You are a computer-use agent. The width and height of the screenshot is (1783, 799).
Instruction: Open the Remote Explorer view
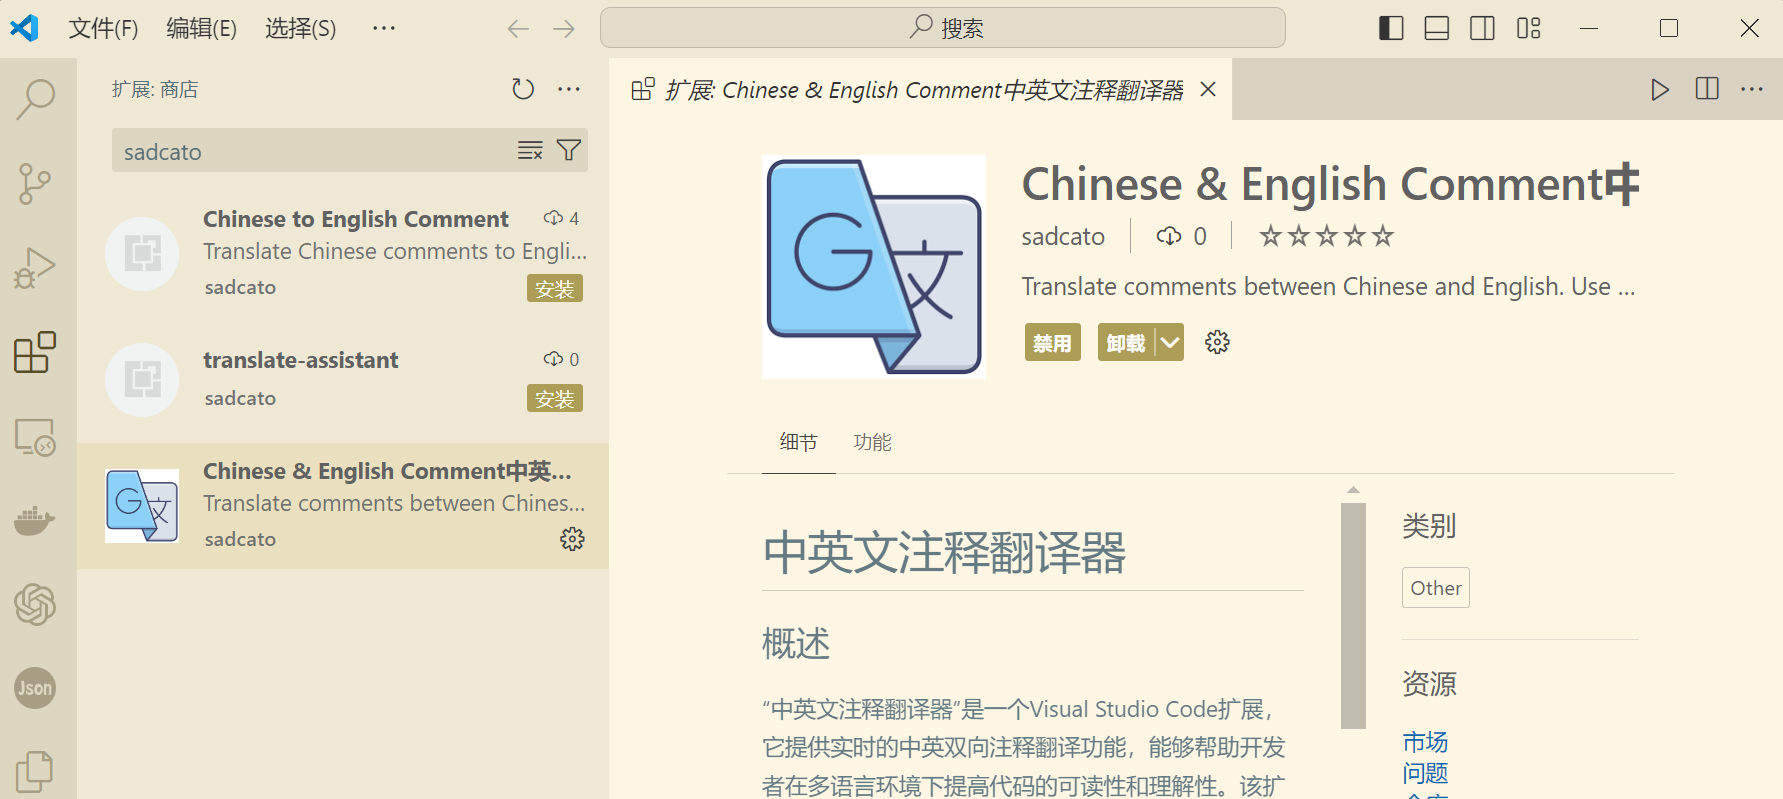point(36,437)
